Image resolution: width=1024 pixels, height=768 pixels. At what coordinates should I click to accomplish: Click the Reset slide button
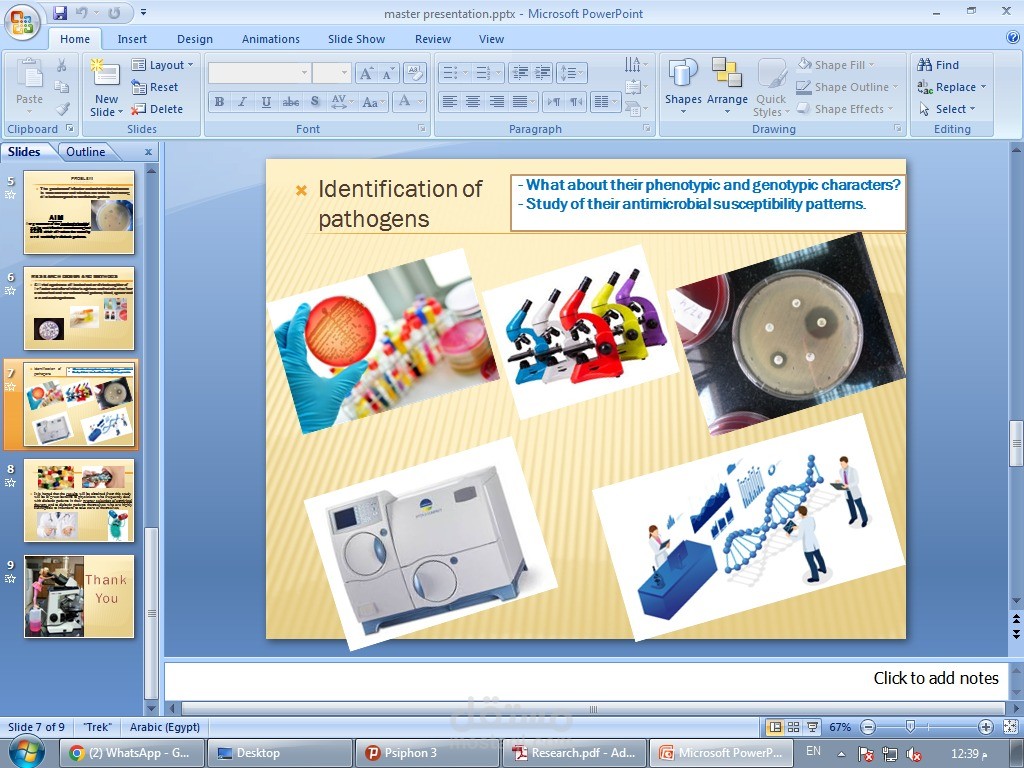155,87
